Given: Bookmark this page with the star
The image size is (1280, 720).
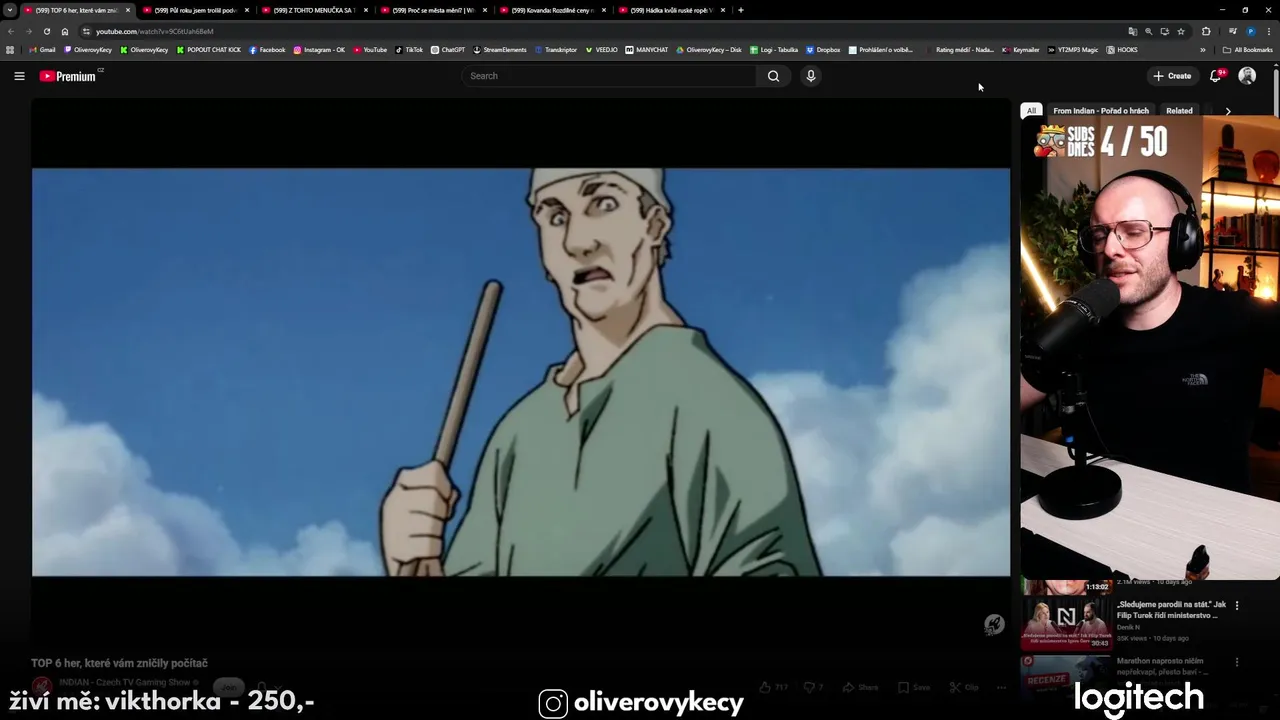Looking at the screenshot, I should (x=1181, y=31).
